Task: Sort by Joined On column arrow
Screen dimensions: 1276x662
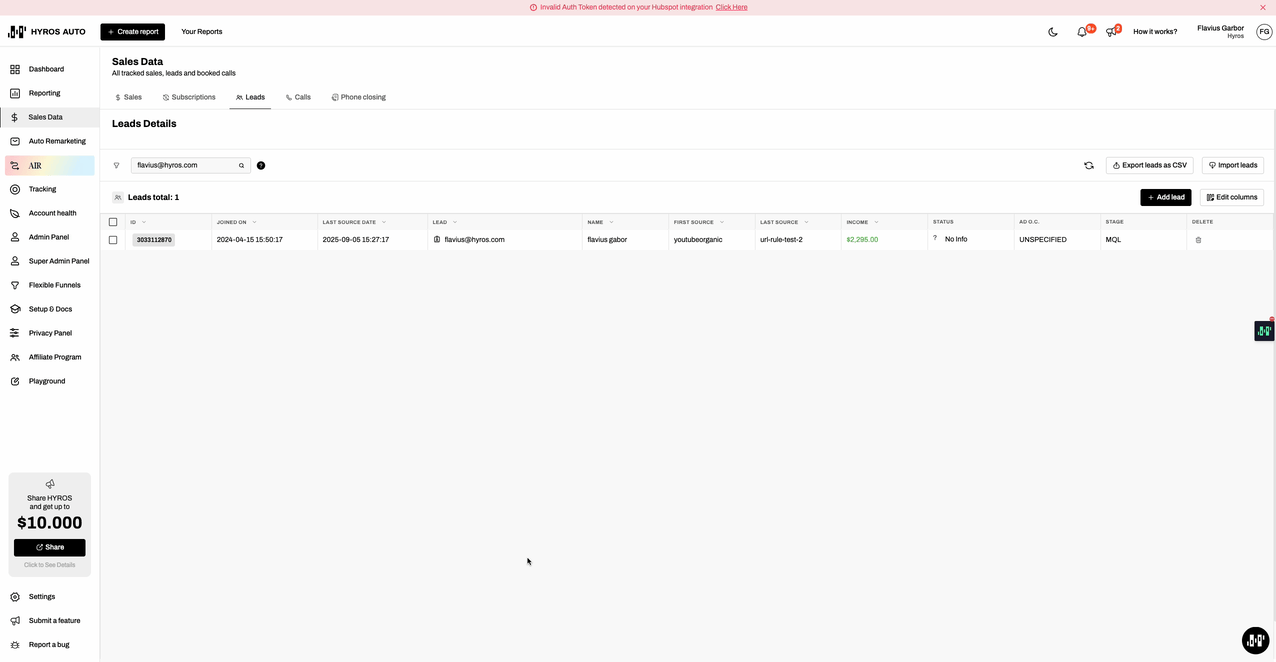Action: click(x=254, y=222)
